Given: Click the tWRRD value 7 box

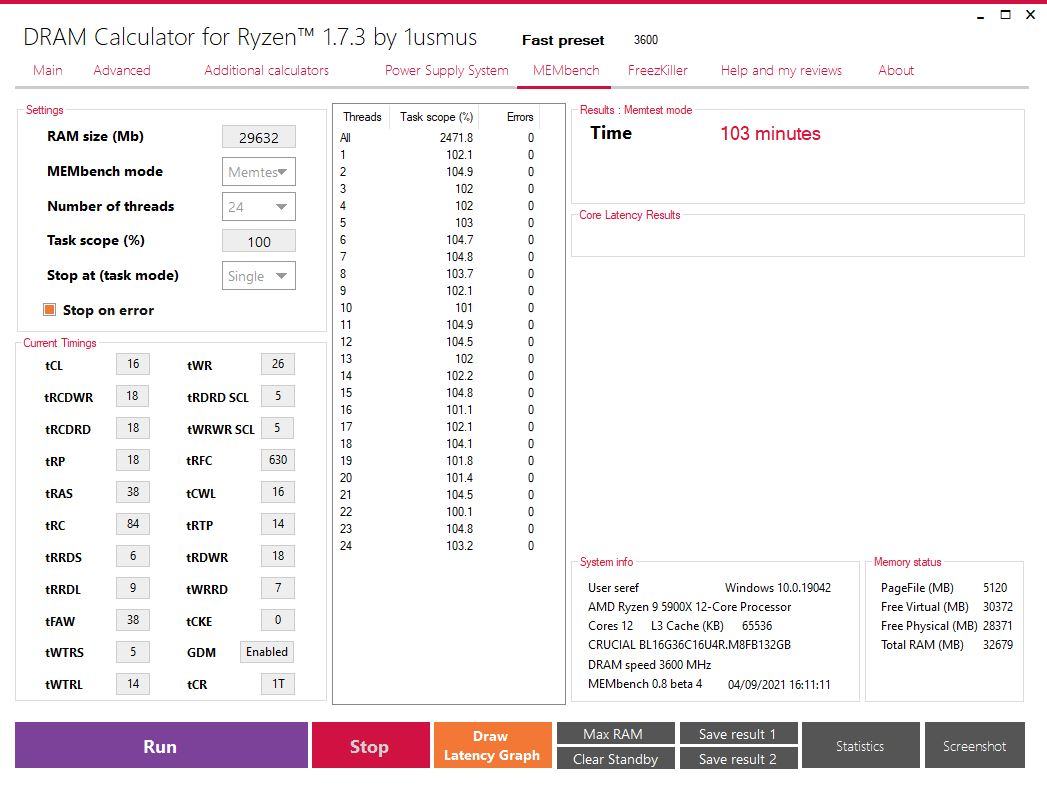Looking at the screenshot, I should [x=278, y=588].
